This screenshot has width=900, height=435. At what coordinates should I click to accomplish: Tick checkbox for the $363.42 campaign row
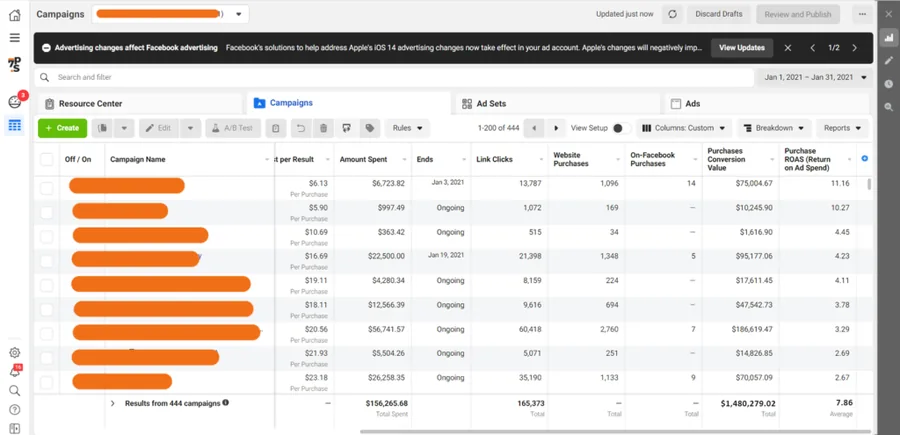click(46, 236)
